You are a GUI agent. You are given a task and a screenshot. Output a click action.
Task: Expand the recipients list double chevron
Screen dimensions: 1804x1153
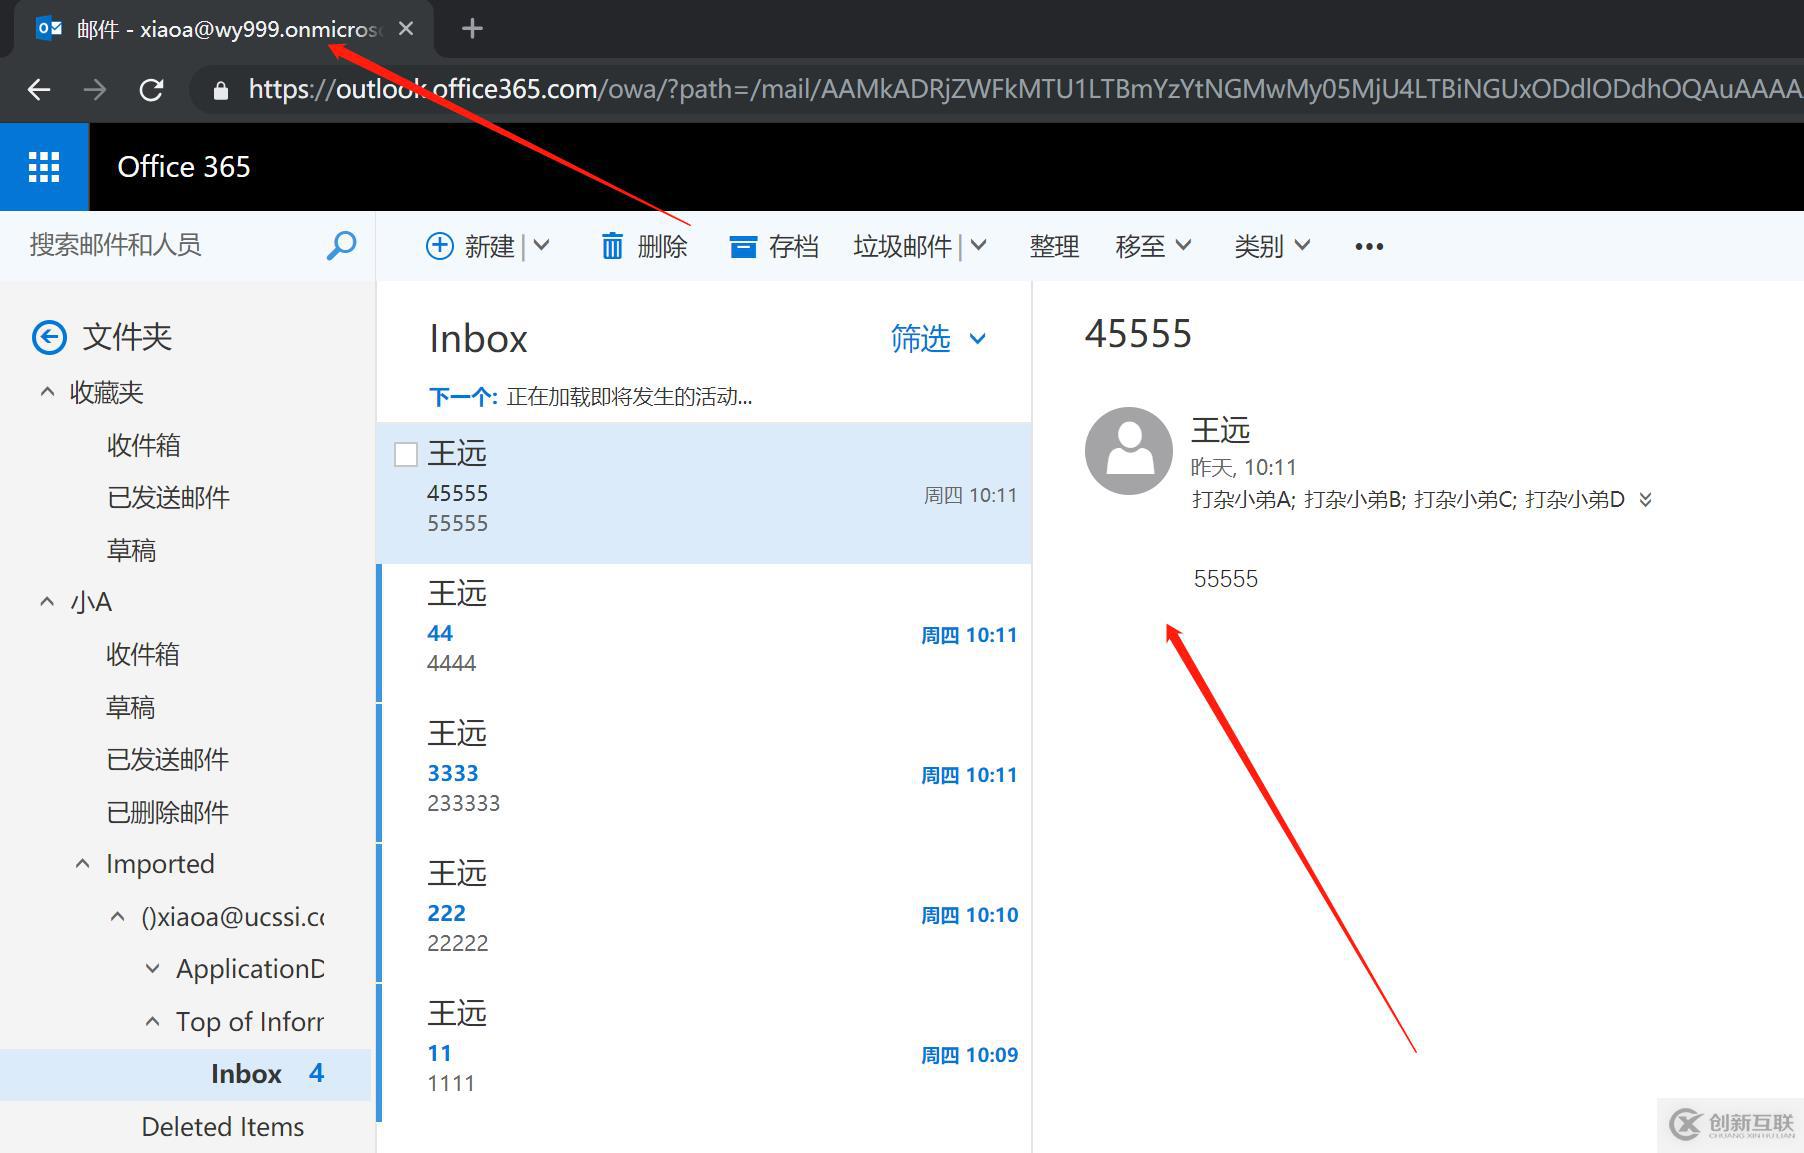[1646, 499]
